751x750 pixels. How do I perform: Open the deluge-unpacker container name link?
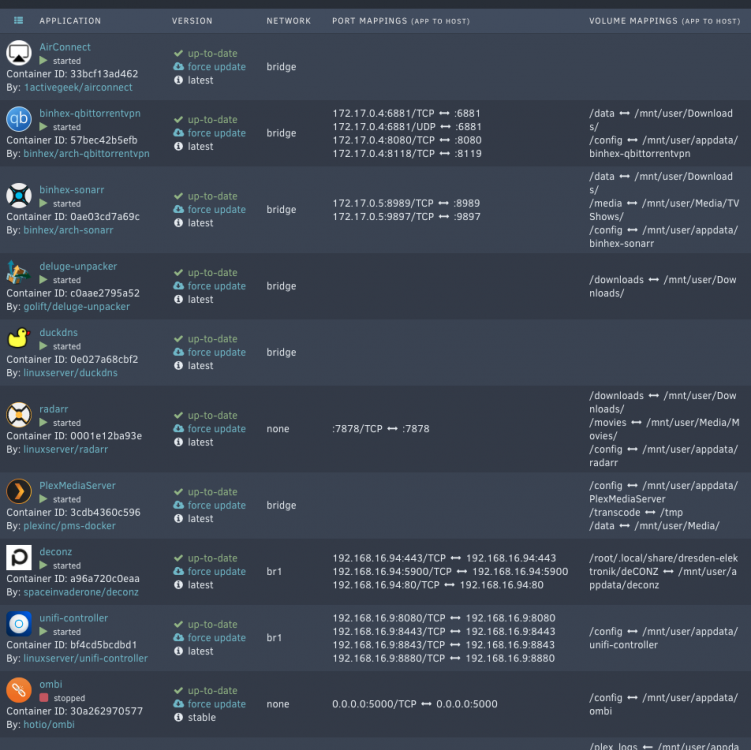(78, 266)
